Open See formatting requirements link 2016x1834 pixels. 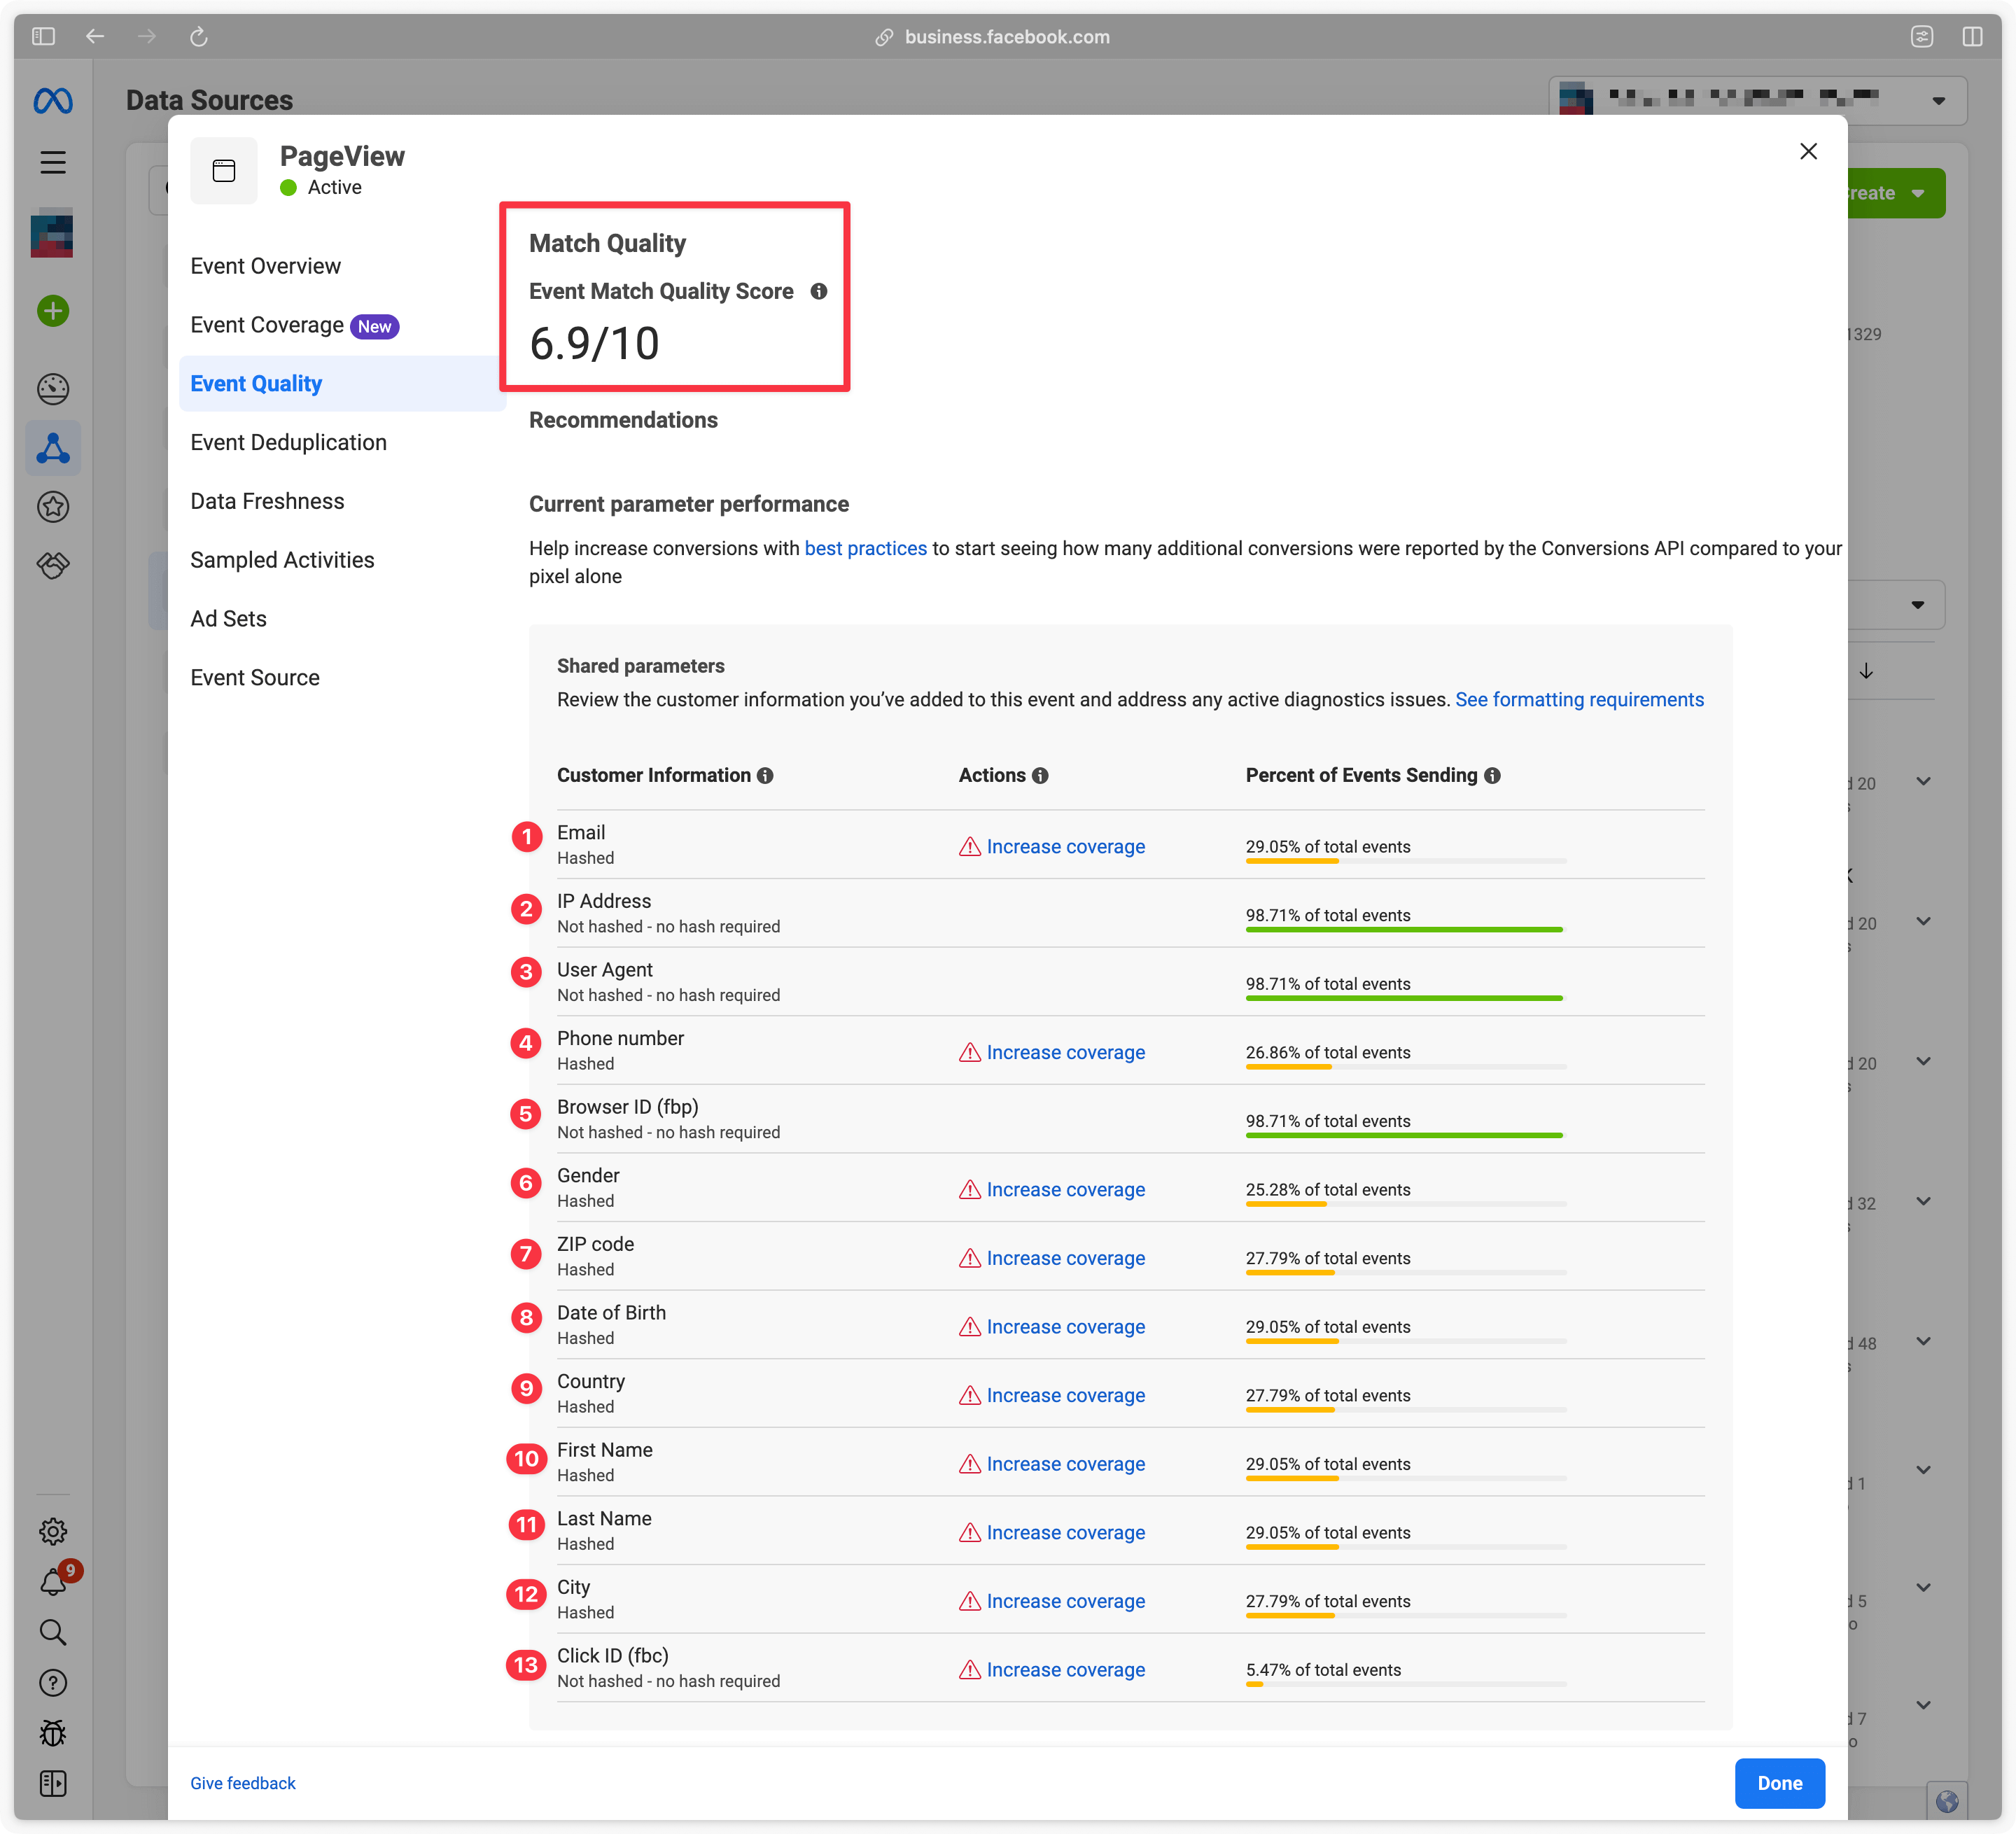click(x=1579, y=700)
